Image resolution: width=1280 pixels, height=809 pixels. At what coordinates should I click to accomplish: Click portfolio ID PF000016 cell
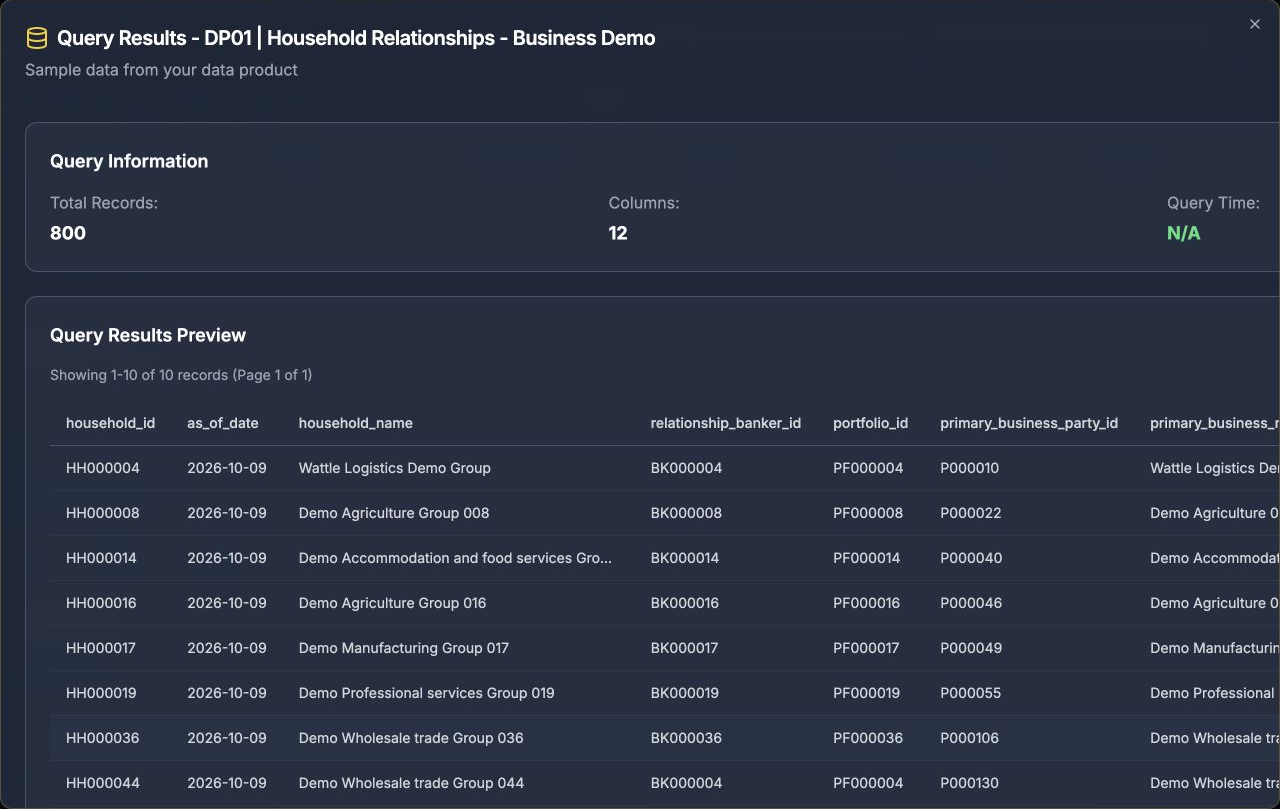pos(867,603)
